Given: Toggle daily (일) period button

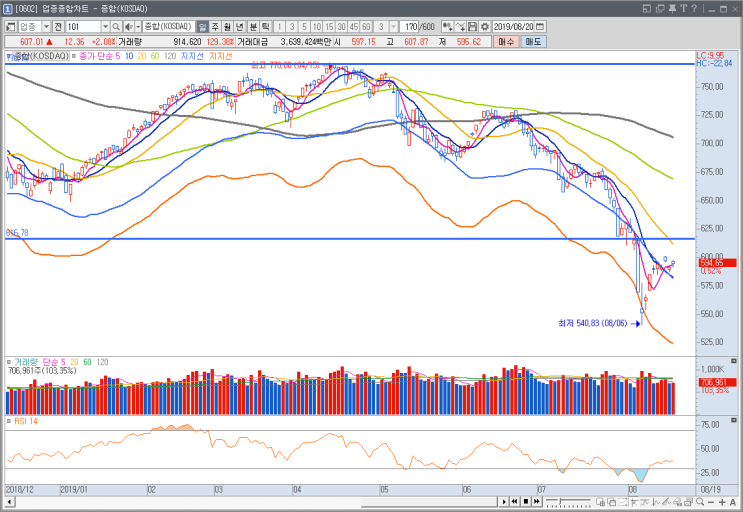Looking at the screenshot, I should [x=202, y=27].
